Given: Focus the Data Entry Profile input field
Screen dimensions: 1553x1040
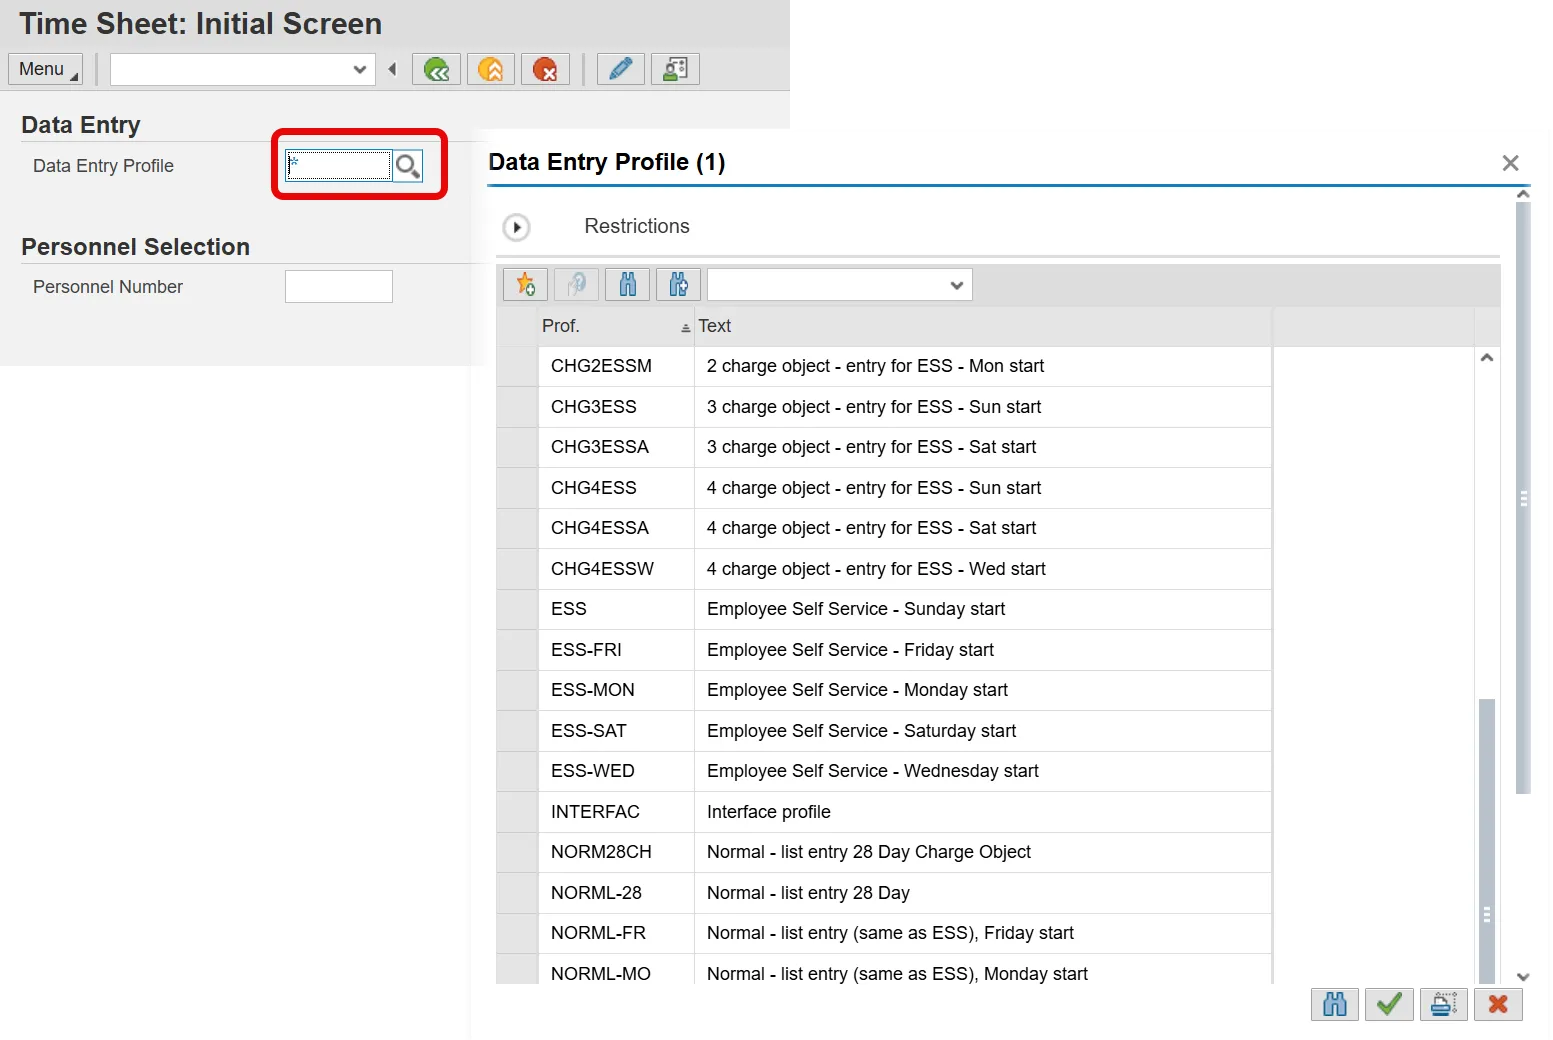Looking at the screenshot, I should point(338,166).
